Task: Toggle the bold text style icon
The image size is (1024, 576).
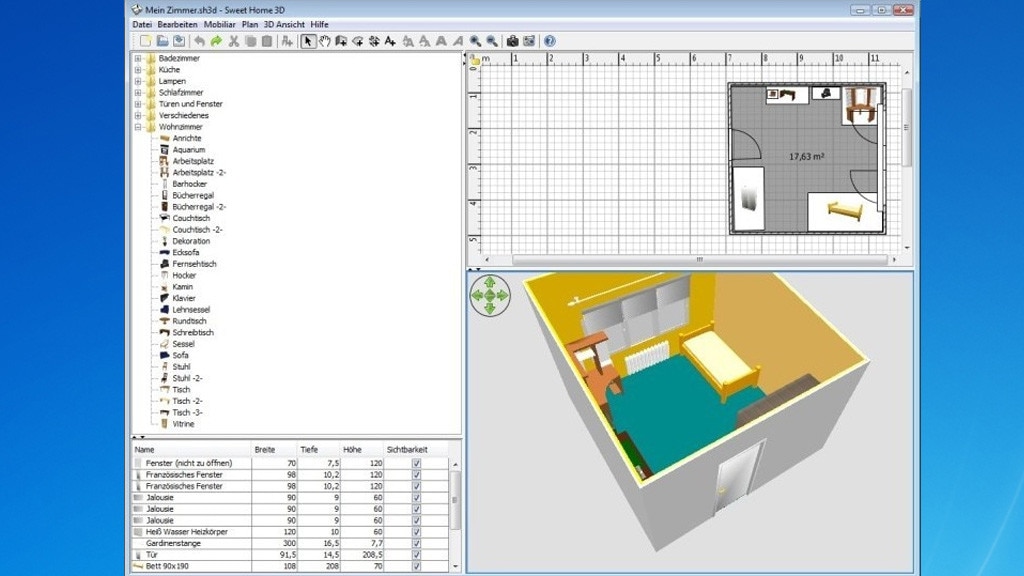Action: tap(441, 41)
